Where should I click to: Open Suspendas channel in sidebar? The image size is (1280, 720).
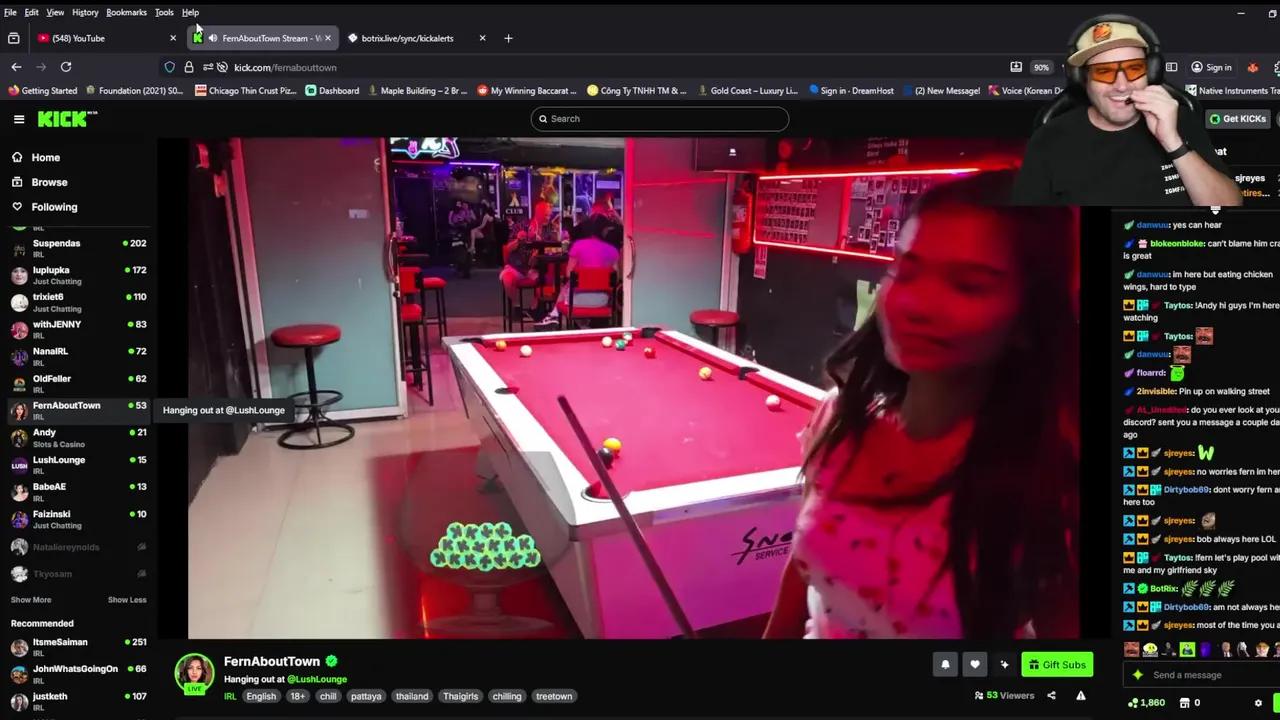78,247
